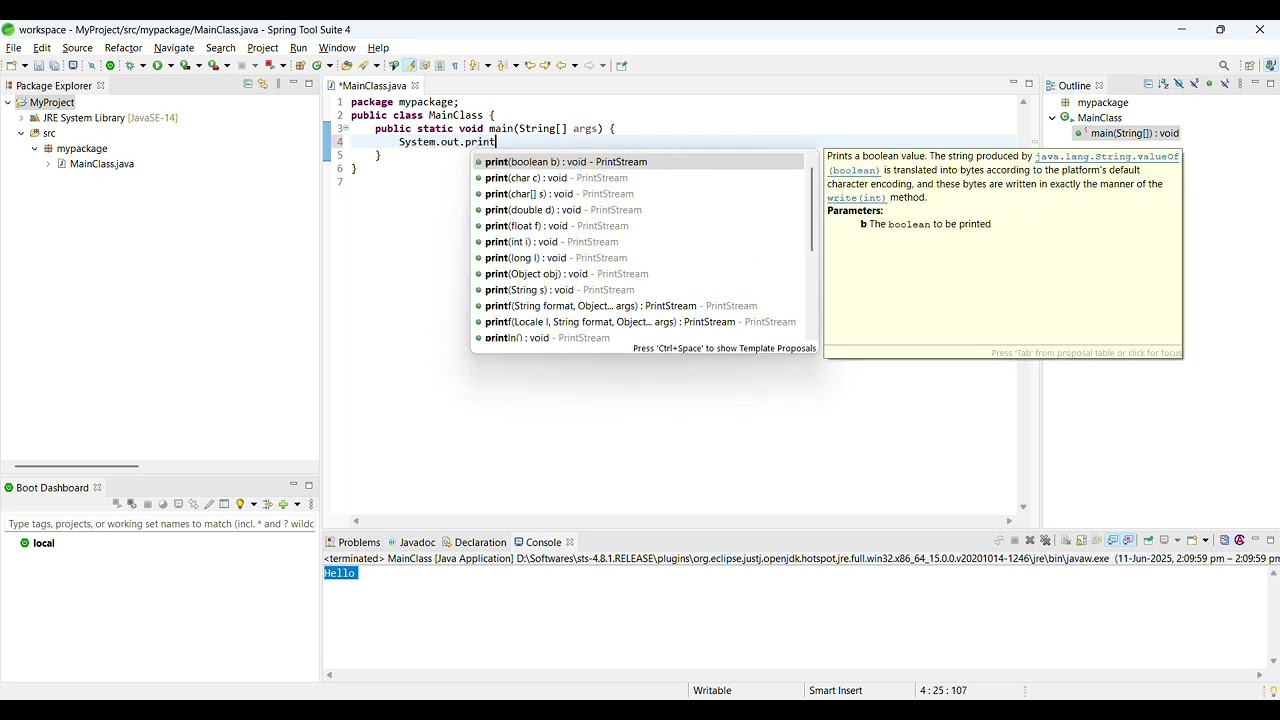Open the Run button dropdown arrow
Screen dimensions: 1280x720
click(x=171, y=66)
